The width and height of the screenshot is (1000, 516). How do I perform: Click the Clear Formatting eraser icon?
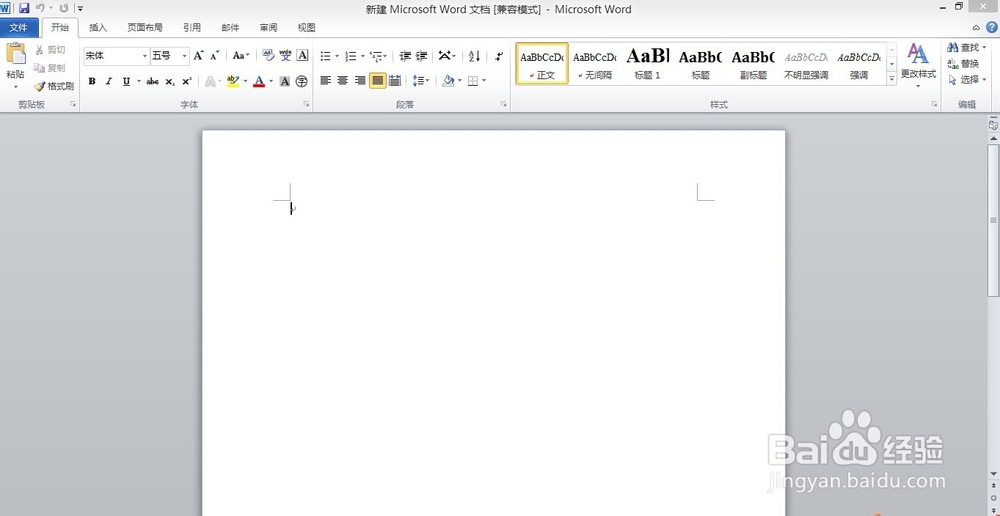click(268, 55)
